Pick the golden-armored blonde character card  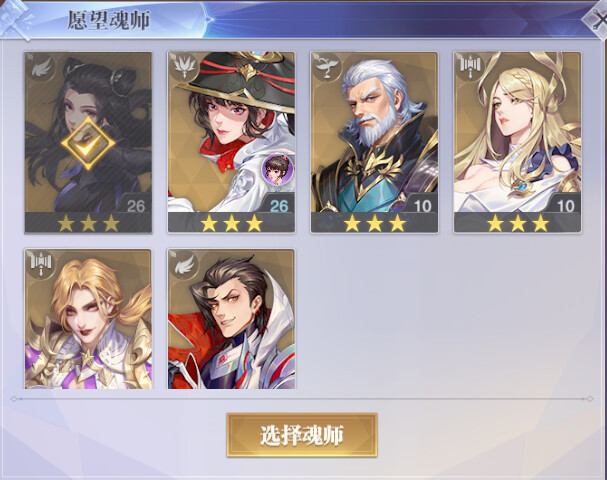[88, 319]
